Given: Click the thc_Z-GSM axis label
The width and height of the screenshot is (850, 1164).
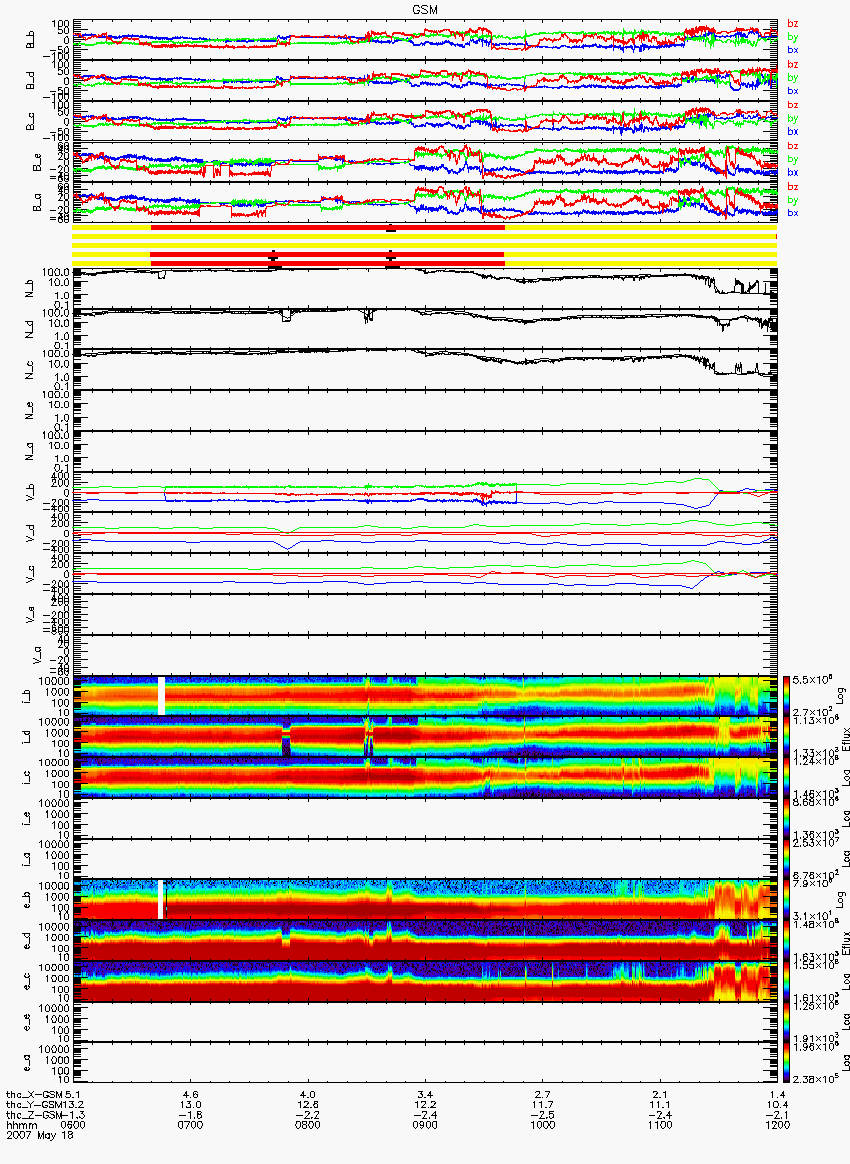Looking at the screenshot, I should 34,1114.
